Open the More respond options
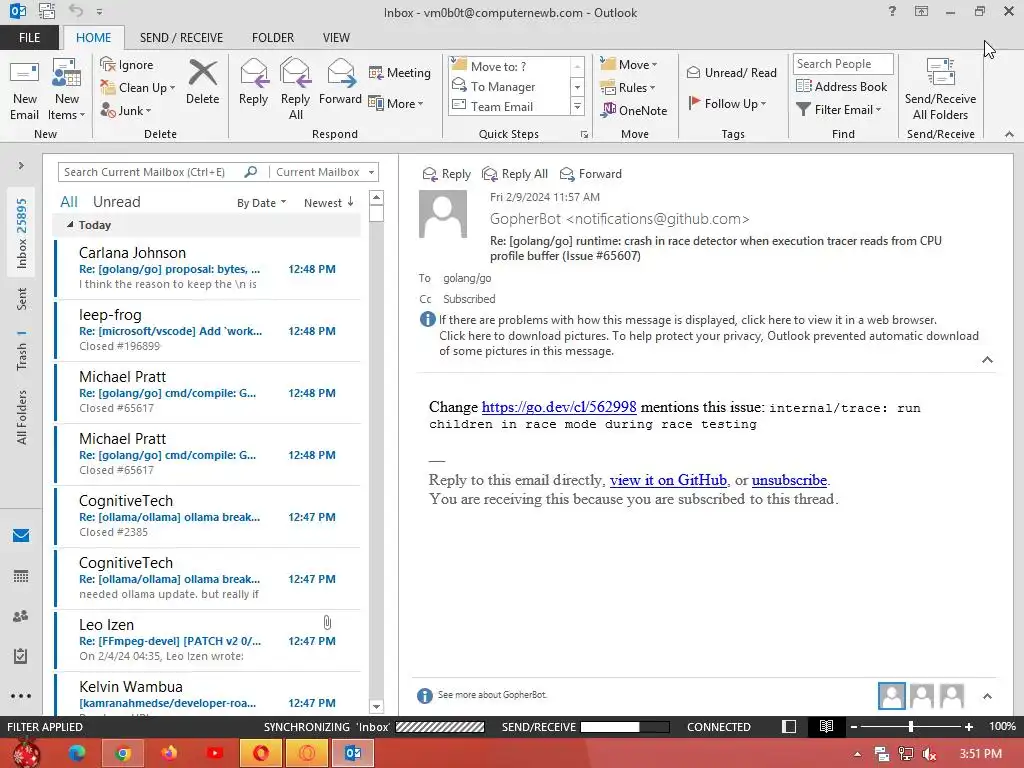The image size is (1024, 768). [396, 103]
